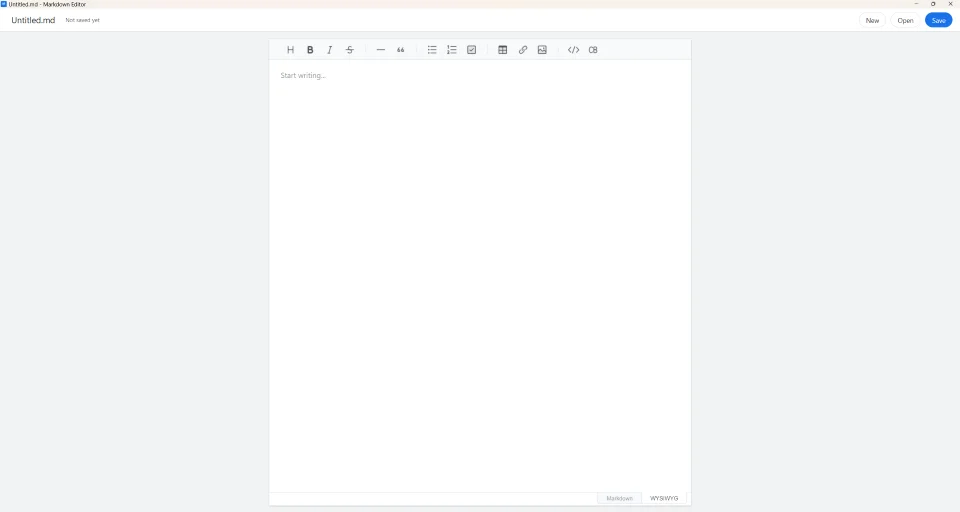This screenshot has height=512, width=960.
Task: Click the Open file button
Action: tap(905, 20)
